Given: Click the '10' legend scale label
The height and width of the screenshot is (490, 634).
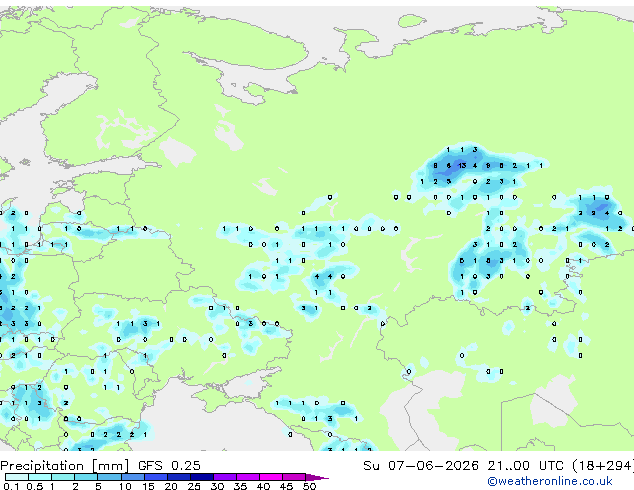Looking at the screenshot, I should [125, 486].
